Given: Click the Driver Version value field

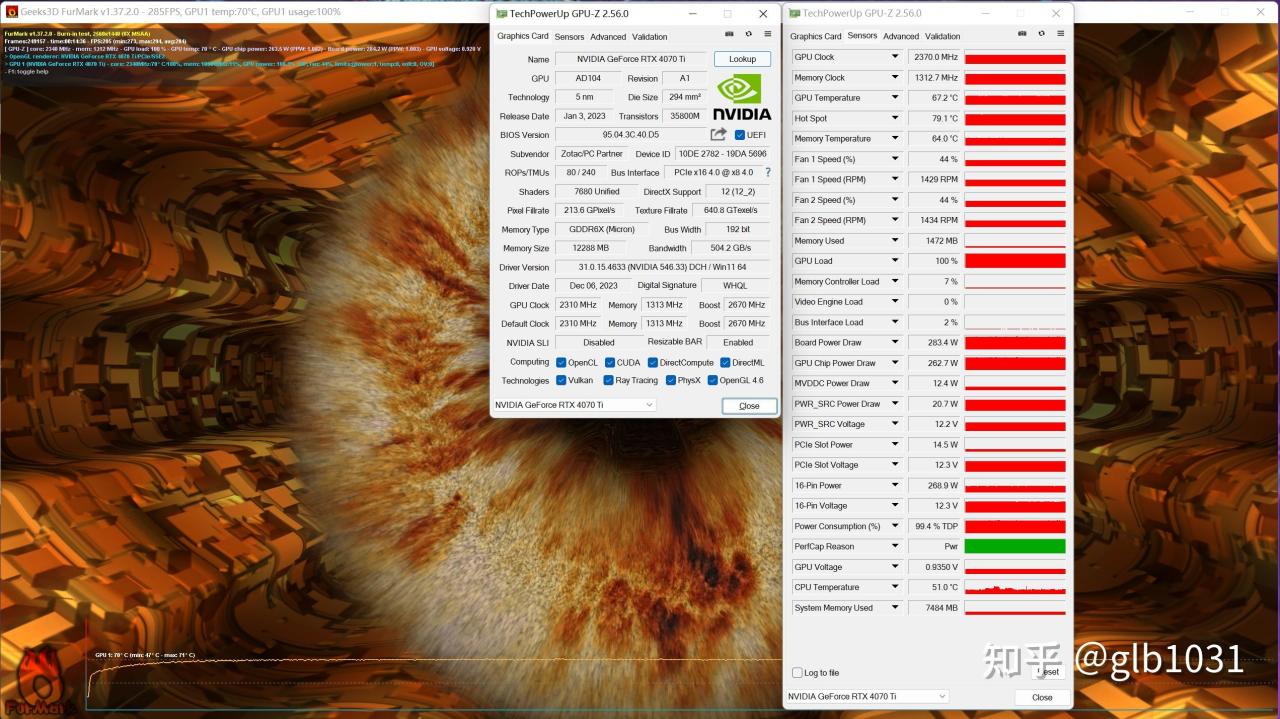Looking at the screenshot, I should 662,267.
